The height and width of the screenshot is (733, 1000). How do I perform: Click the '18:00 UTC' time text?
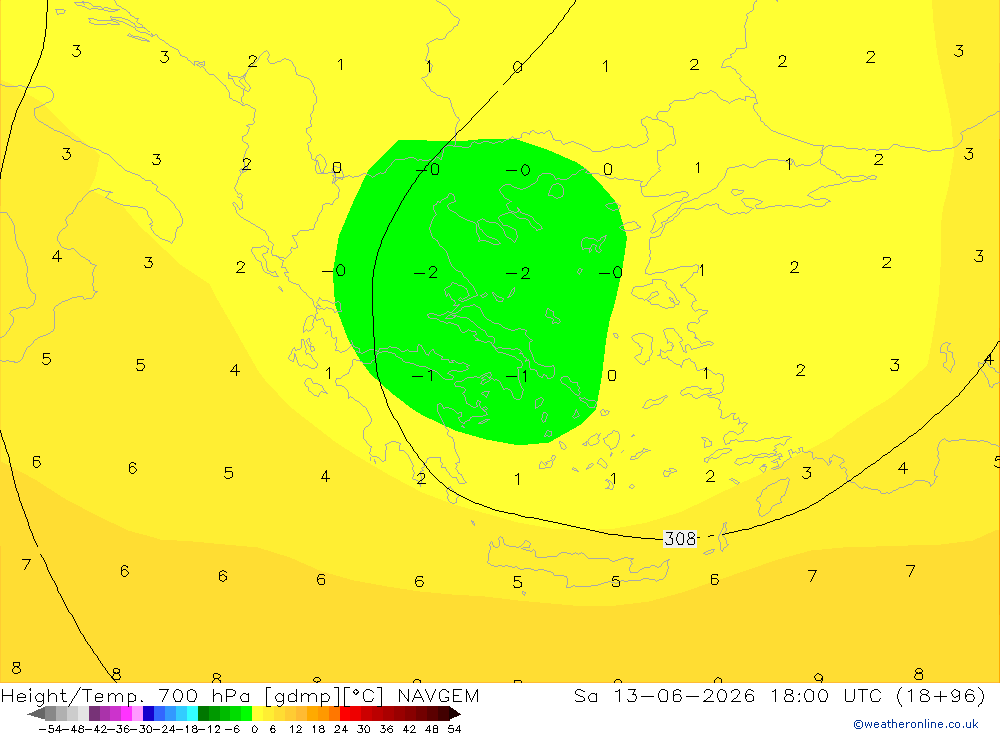point(826,695)
